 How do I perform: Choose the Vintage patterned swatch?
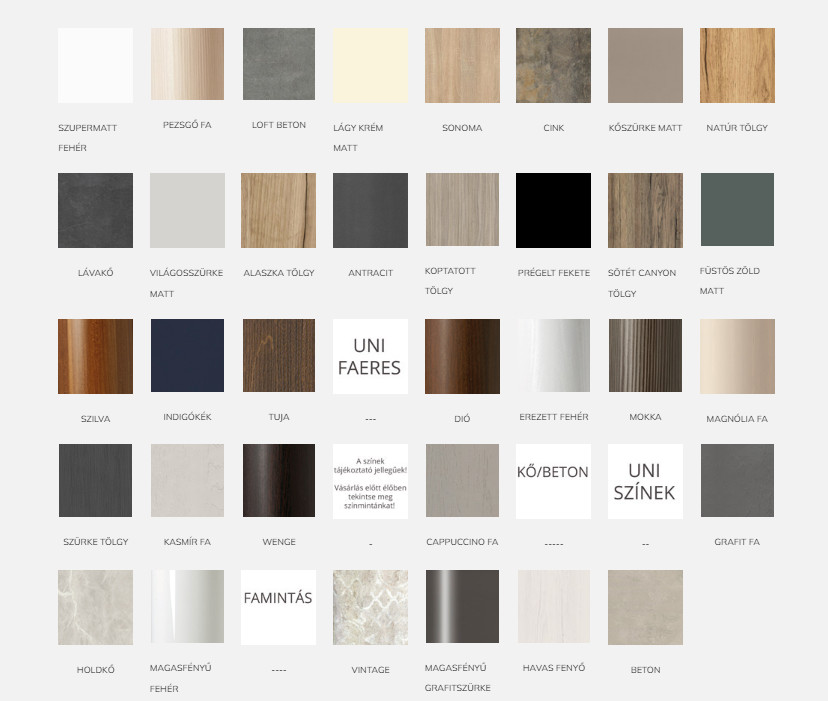point(370,607)
